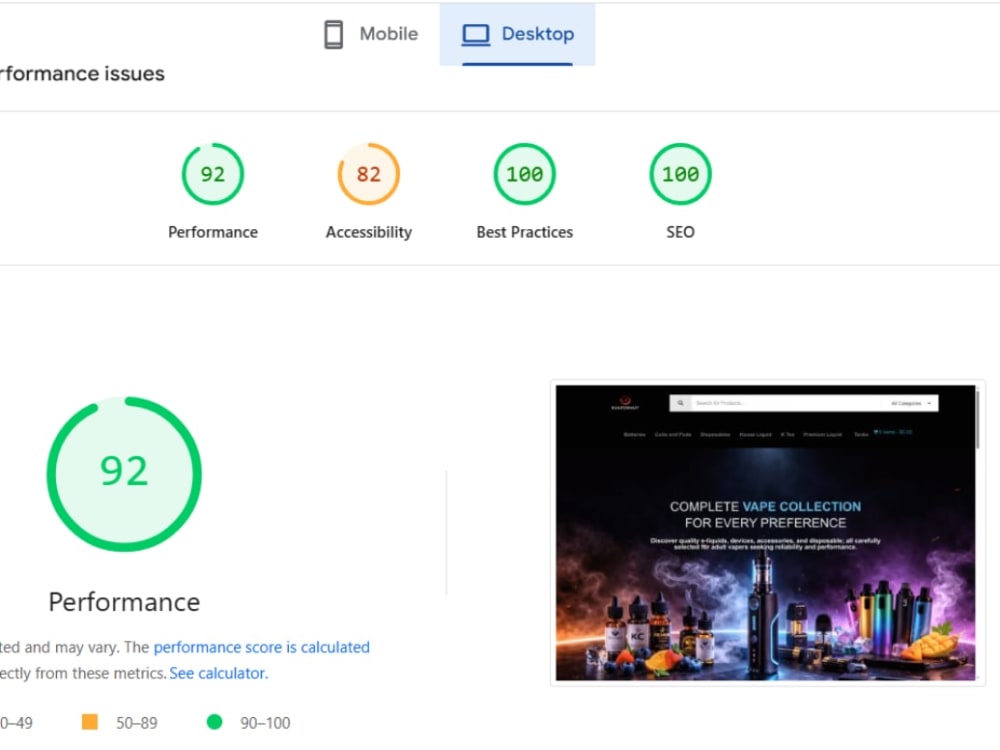The width and height of the screenshot is (1000, 750).
Task: Jump to Best Practices score gauge 100
Action: click(524, 174)
